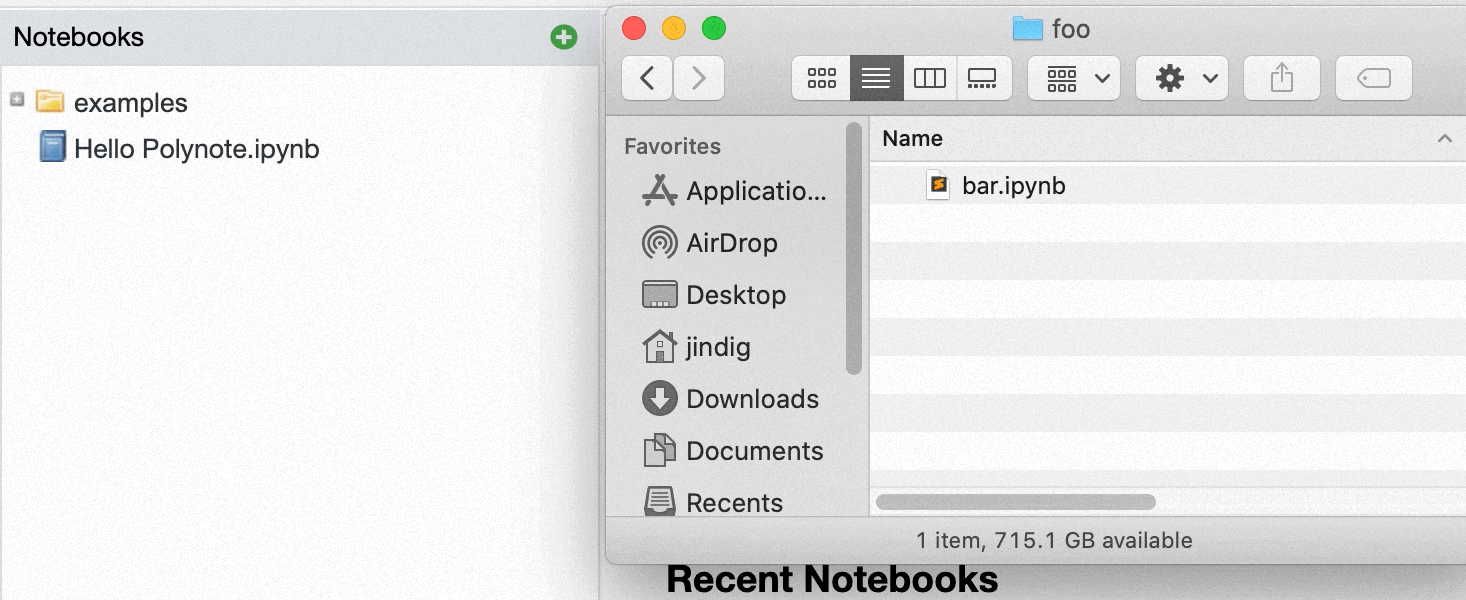Screen dimensions: 1466x600
Task: Select Recents in the Finder sidebar
Action: [x=733, y=502]
